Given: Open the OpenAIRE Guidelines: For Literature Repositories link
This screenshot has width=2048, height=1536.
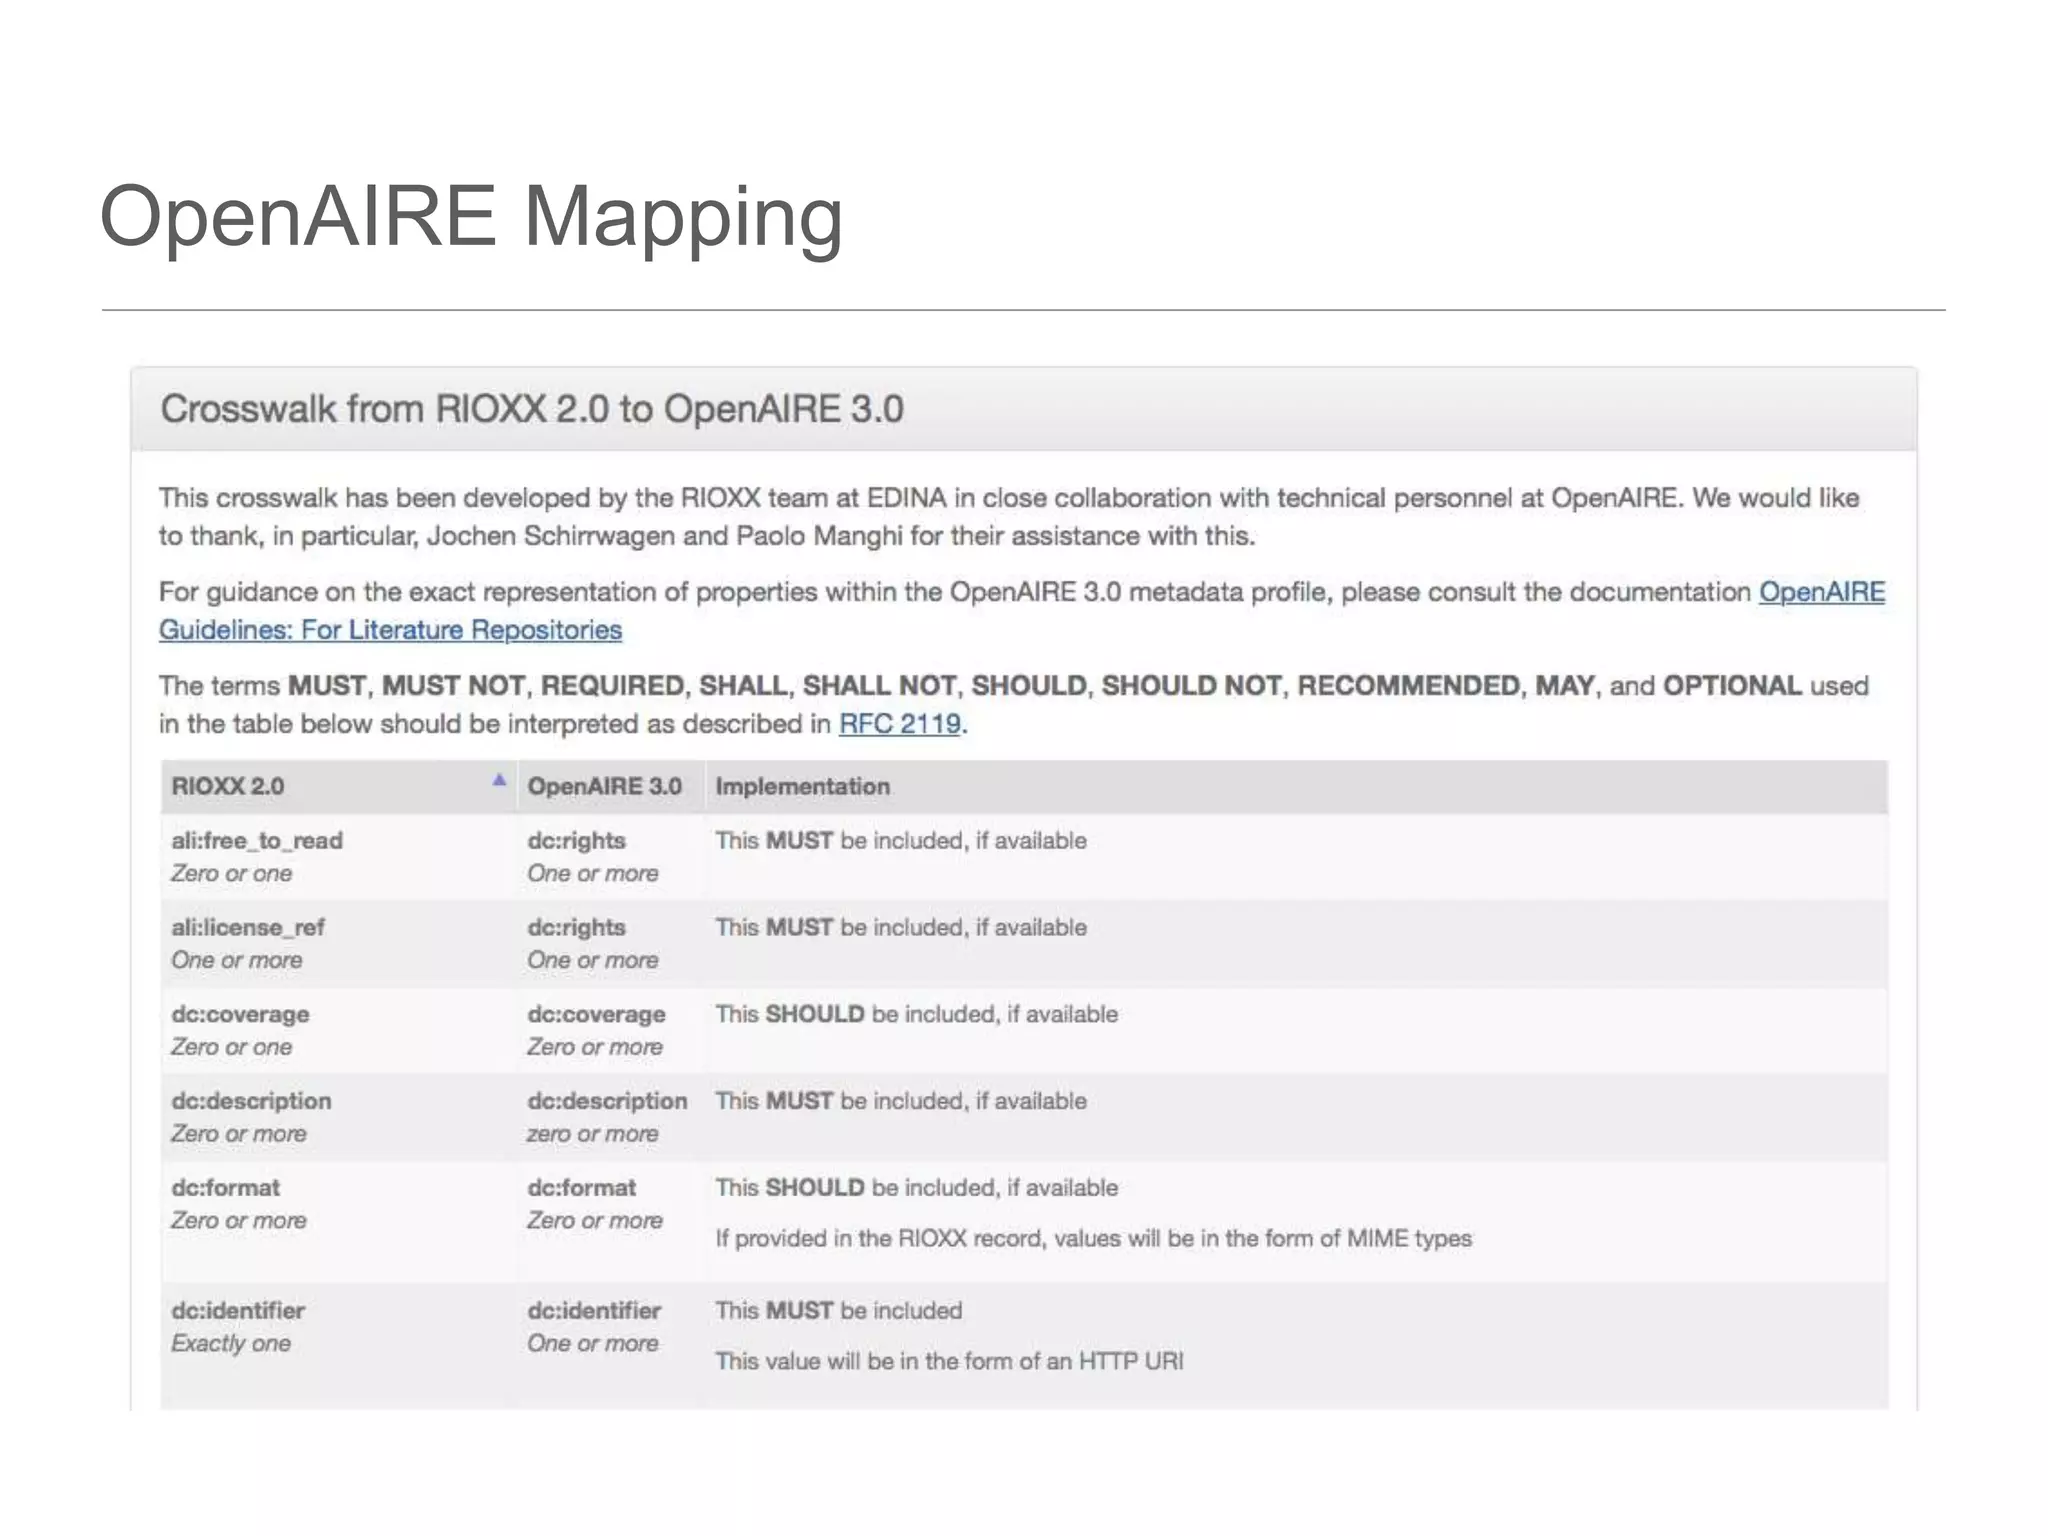Looking at the screenshot, I should click(x=391, y=630).
